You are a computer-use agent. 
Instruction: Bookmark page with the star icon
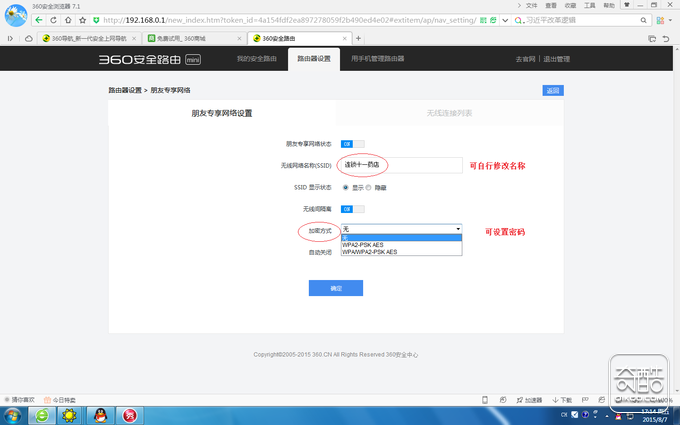tap(82, 20)
